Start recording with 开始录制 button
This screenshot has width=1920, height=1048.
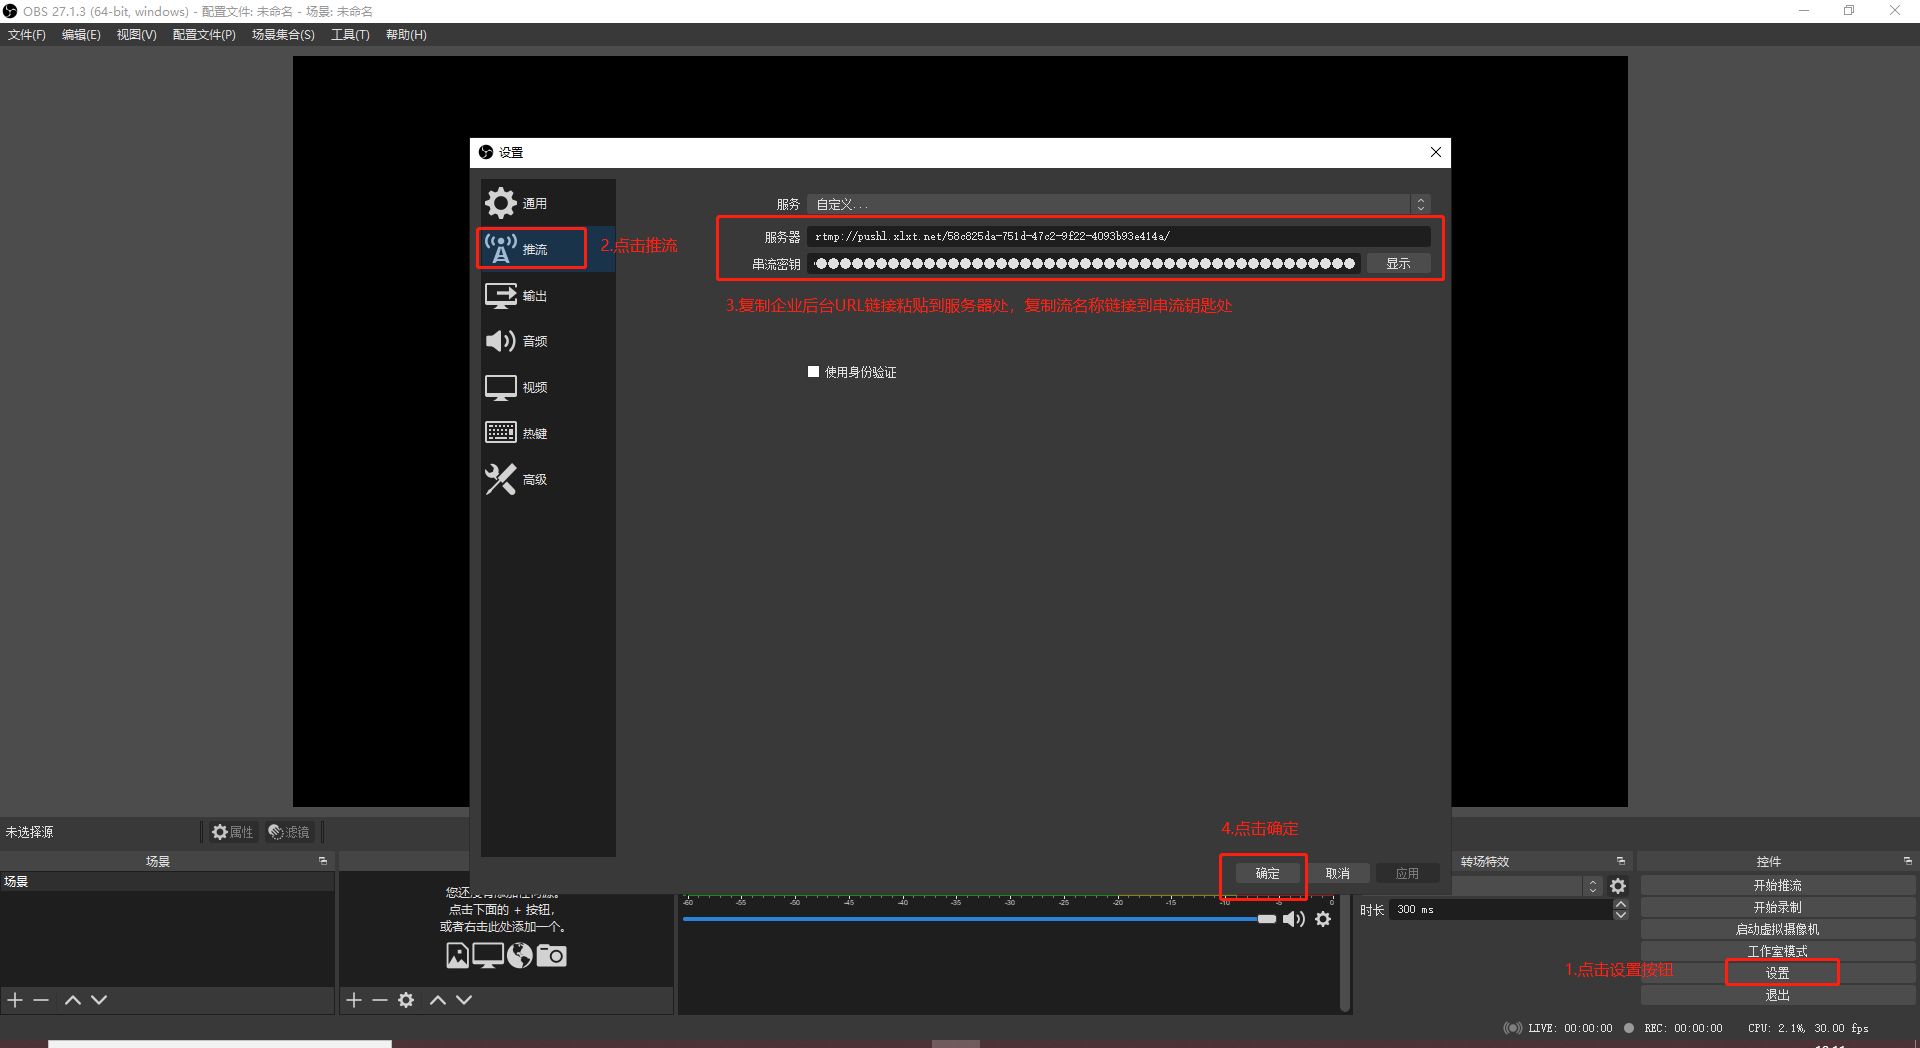point(1777,908)
